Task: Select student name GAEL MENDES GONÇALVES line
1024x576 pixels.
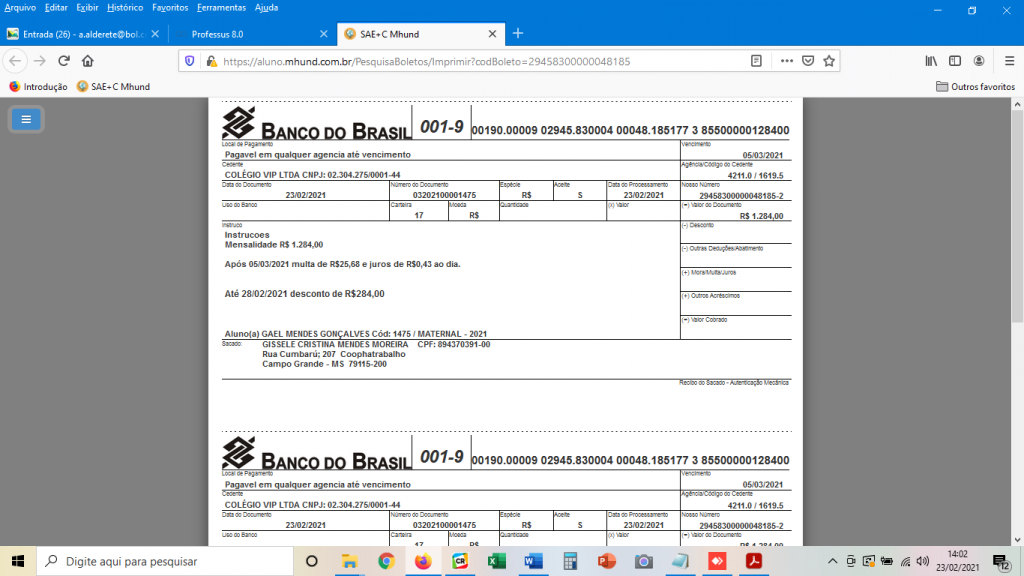Action: [355, 334]
